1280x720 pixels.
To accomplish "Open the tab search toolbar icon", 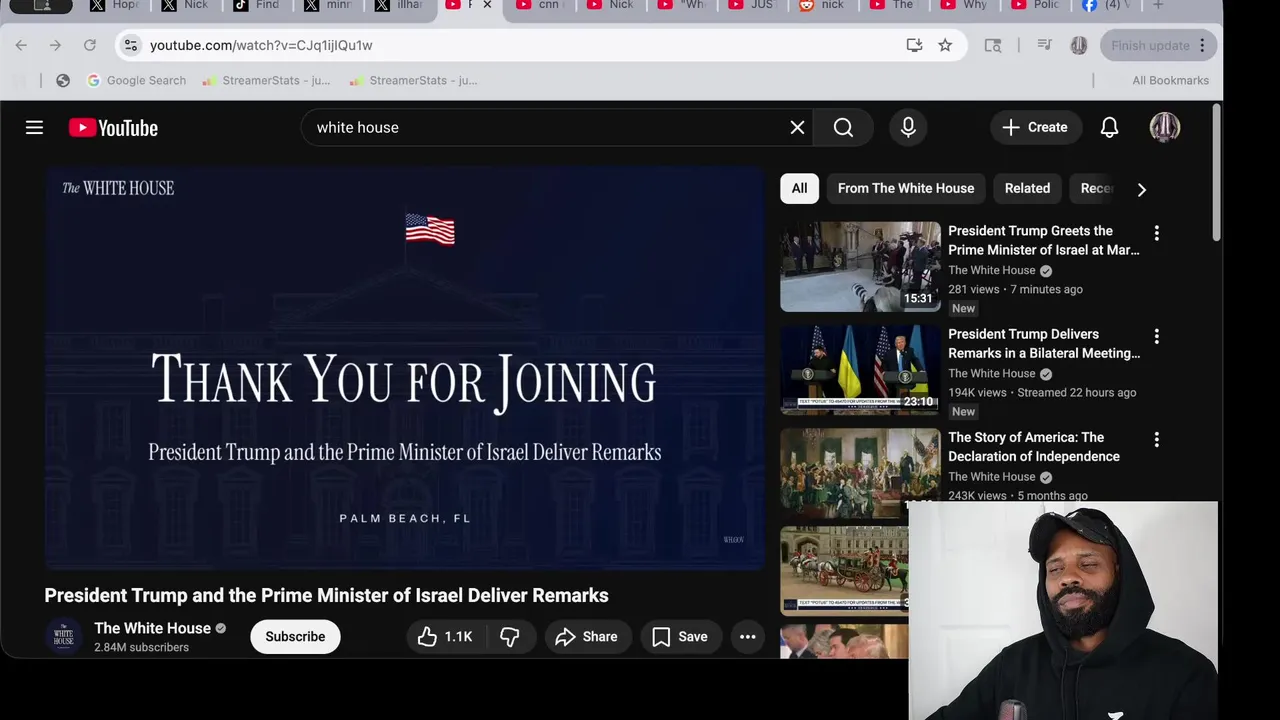I will [992, 45].
